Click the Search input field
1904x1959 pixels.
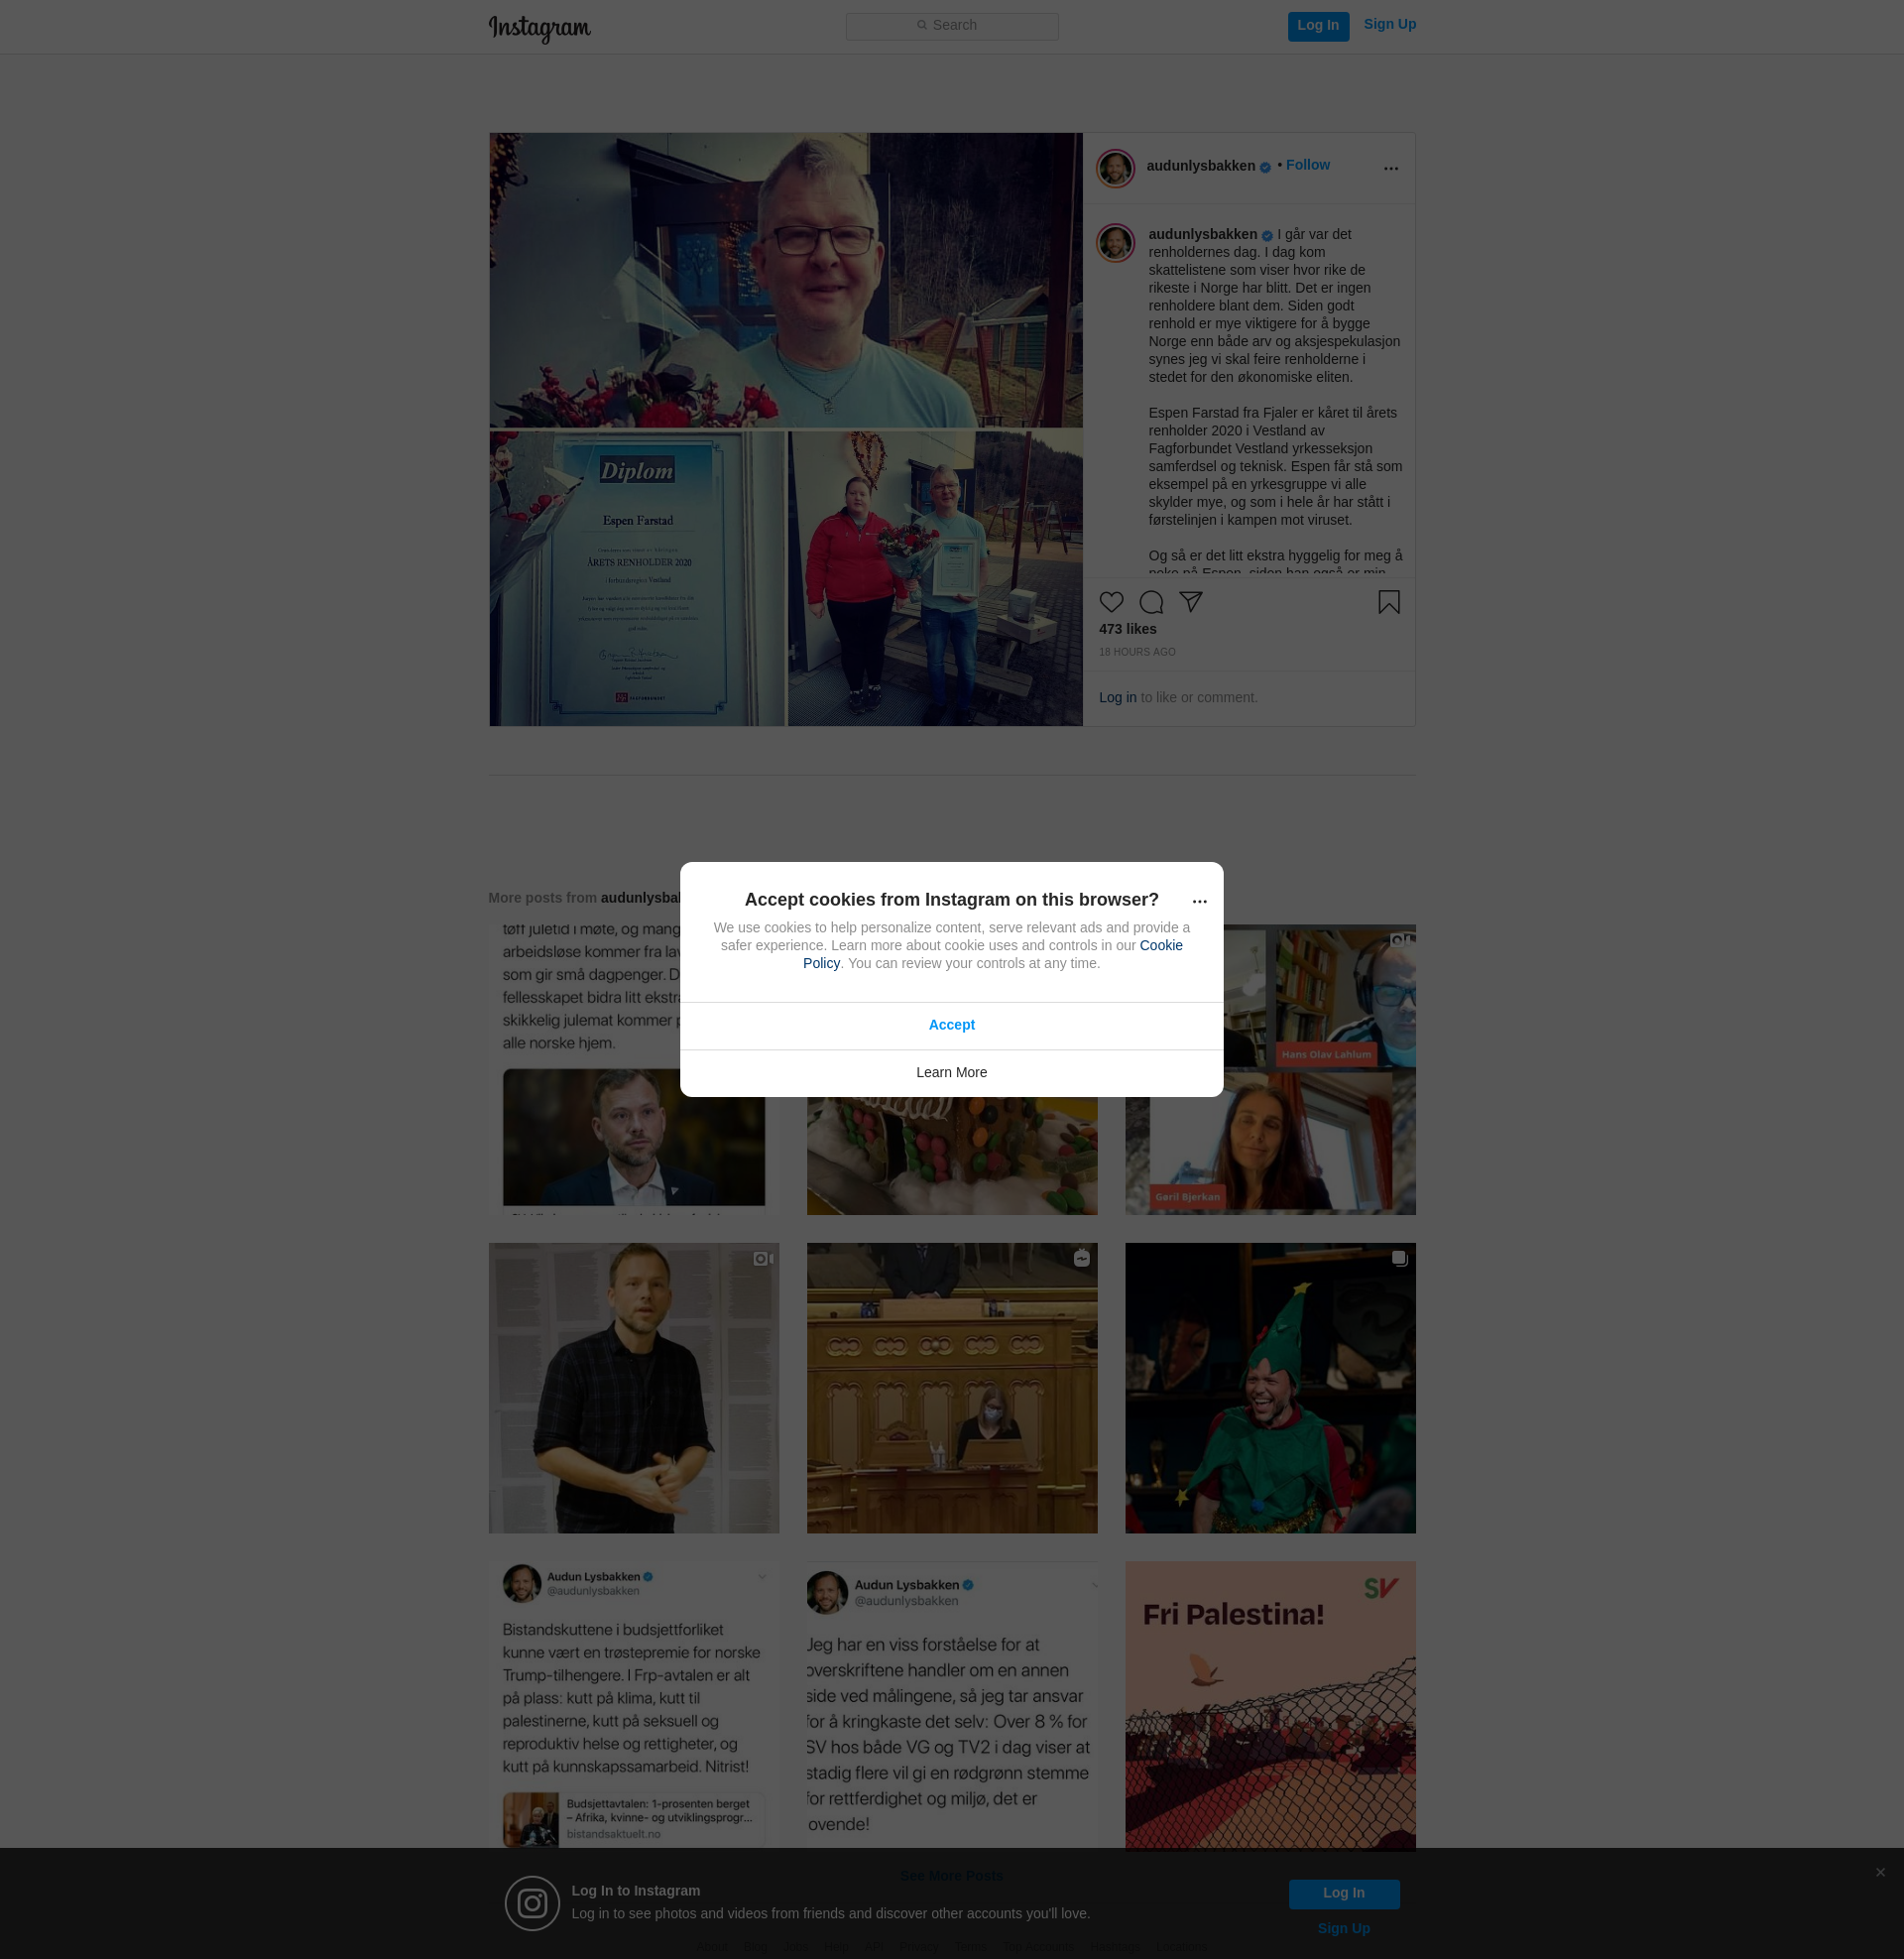pos(951,26)
